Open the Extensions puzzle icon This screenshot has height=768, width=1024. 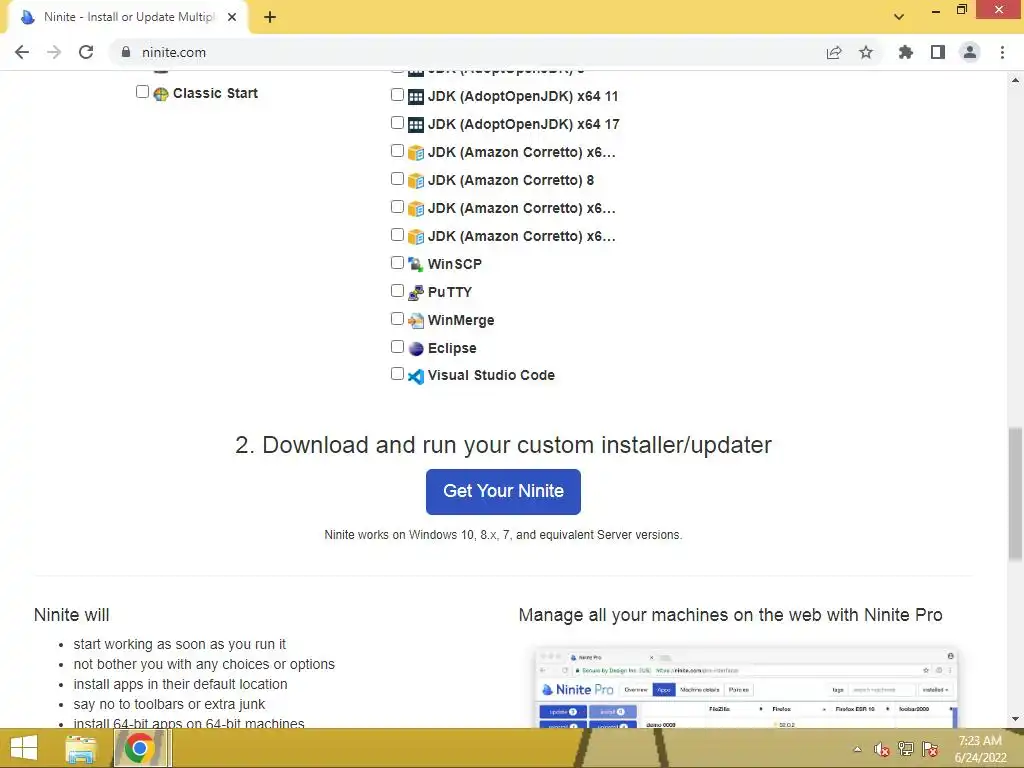tap(905, 52)
